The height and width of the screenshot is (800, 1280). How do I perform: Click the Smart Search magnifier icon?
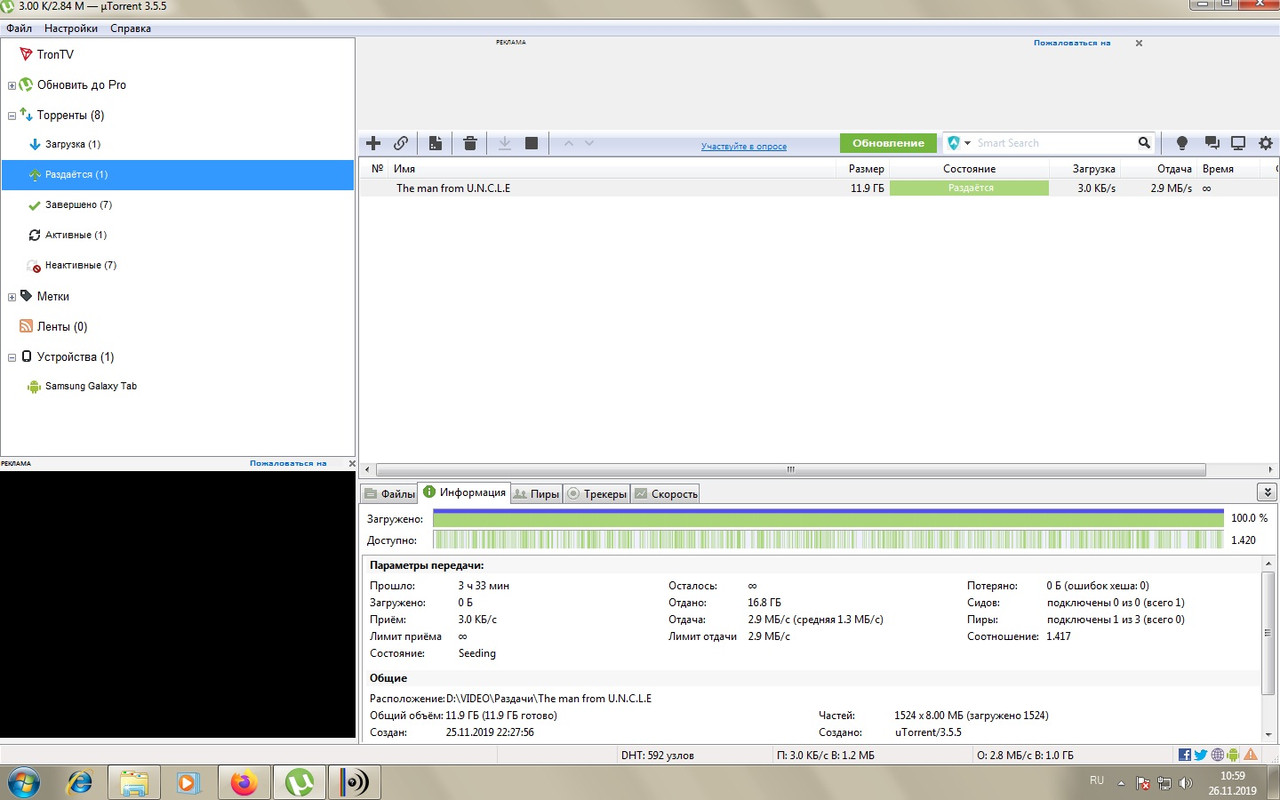pyautogui.click(x=1145, y=143)
